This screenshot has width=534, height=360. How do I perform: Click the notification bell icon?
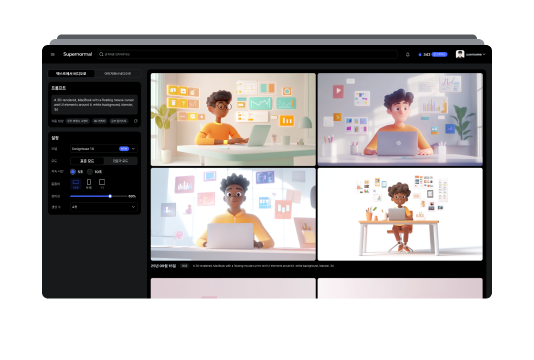[x=407, y=54]
